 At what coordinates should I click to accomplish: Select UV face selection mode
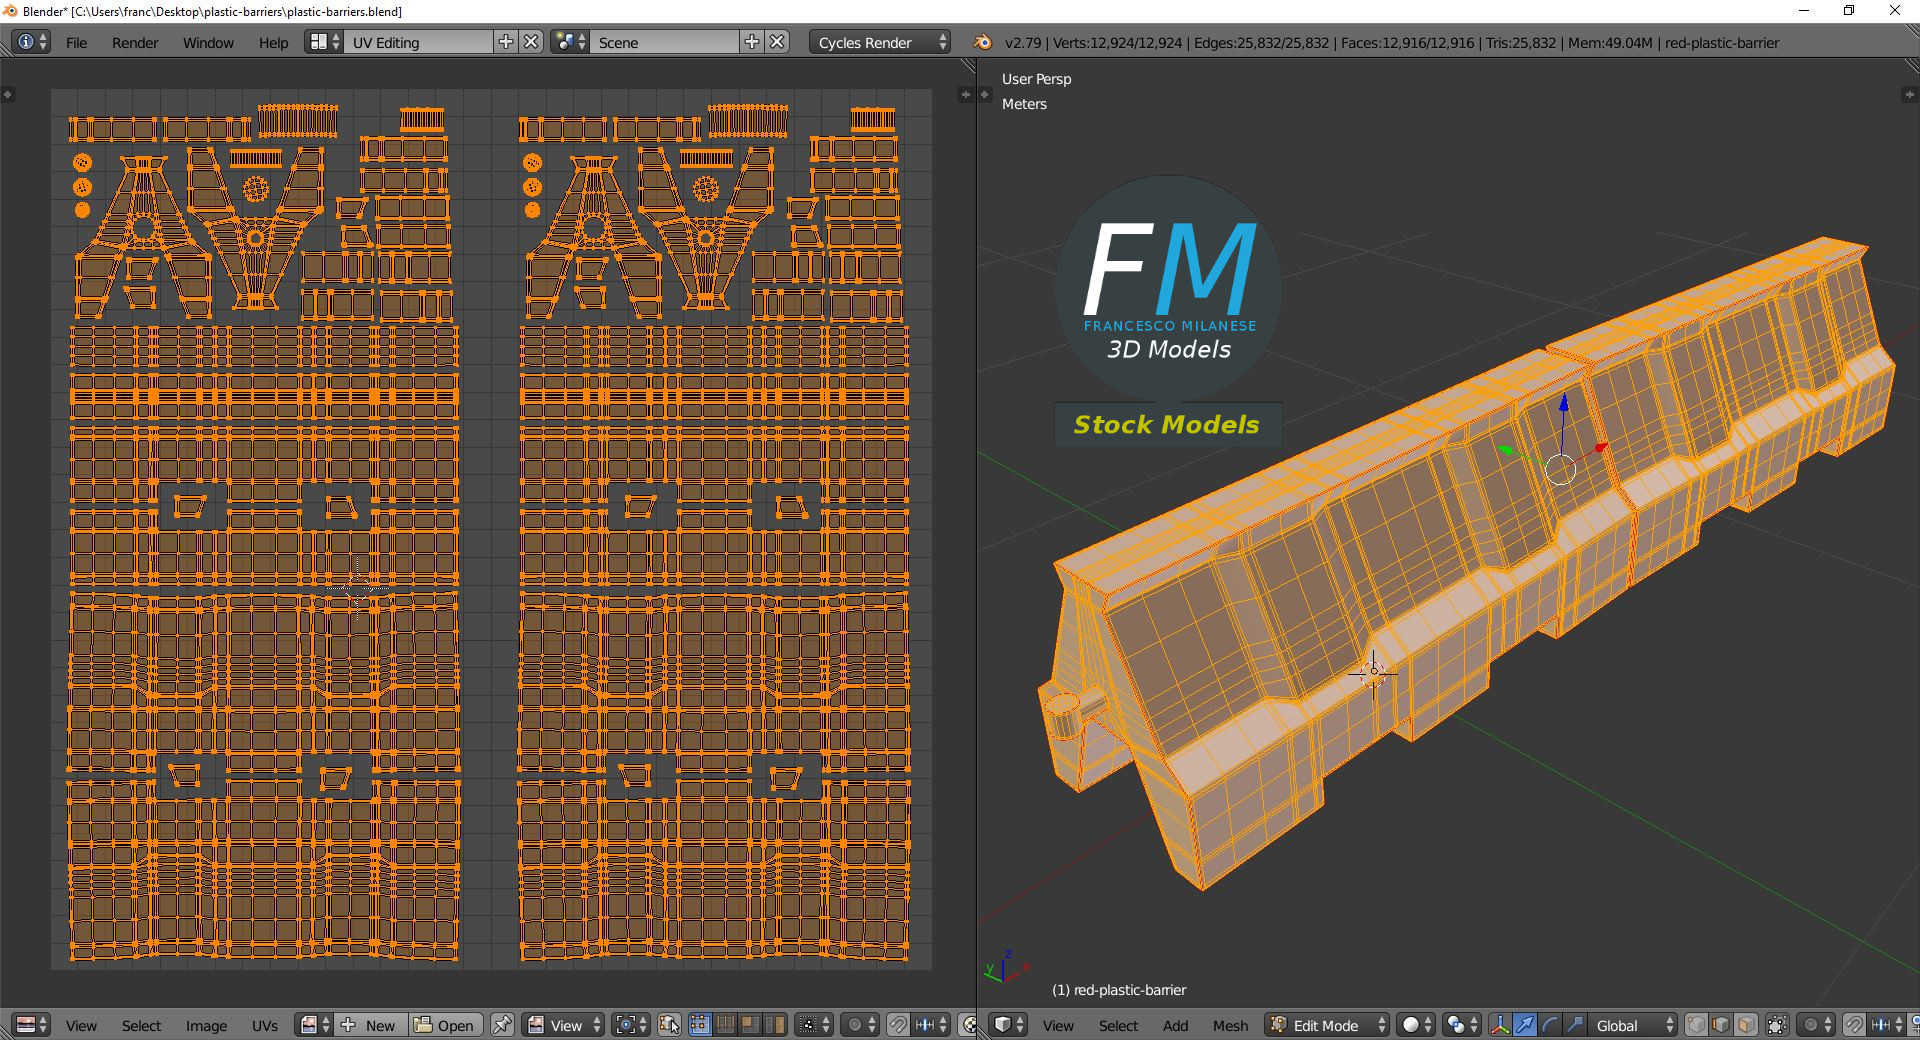[749, 1025]
